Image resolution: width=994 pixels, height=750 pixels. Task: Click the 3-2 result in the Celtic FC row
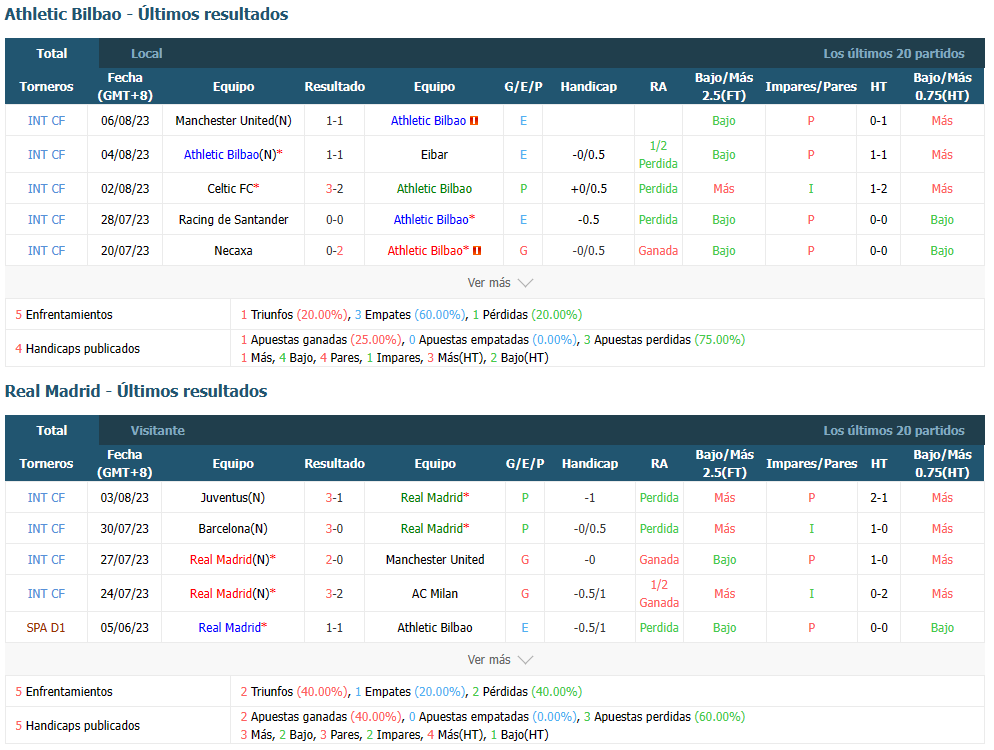tap(335, 188)
